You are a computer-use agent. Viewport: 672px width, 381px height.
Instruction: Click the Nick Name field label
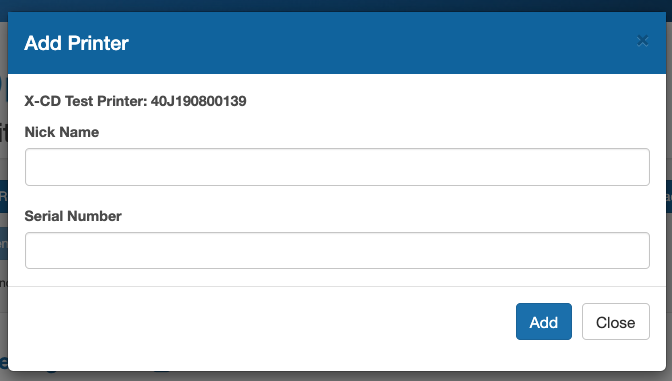tap(62, 132)
